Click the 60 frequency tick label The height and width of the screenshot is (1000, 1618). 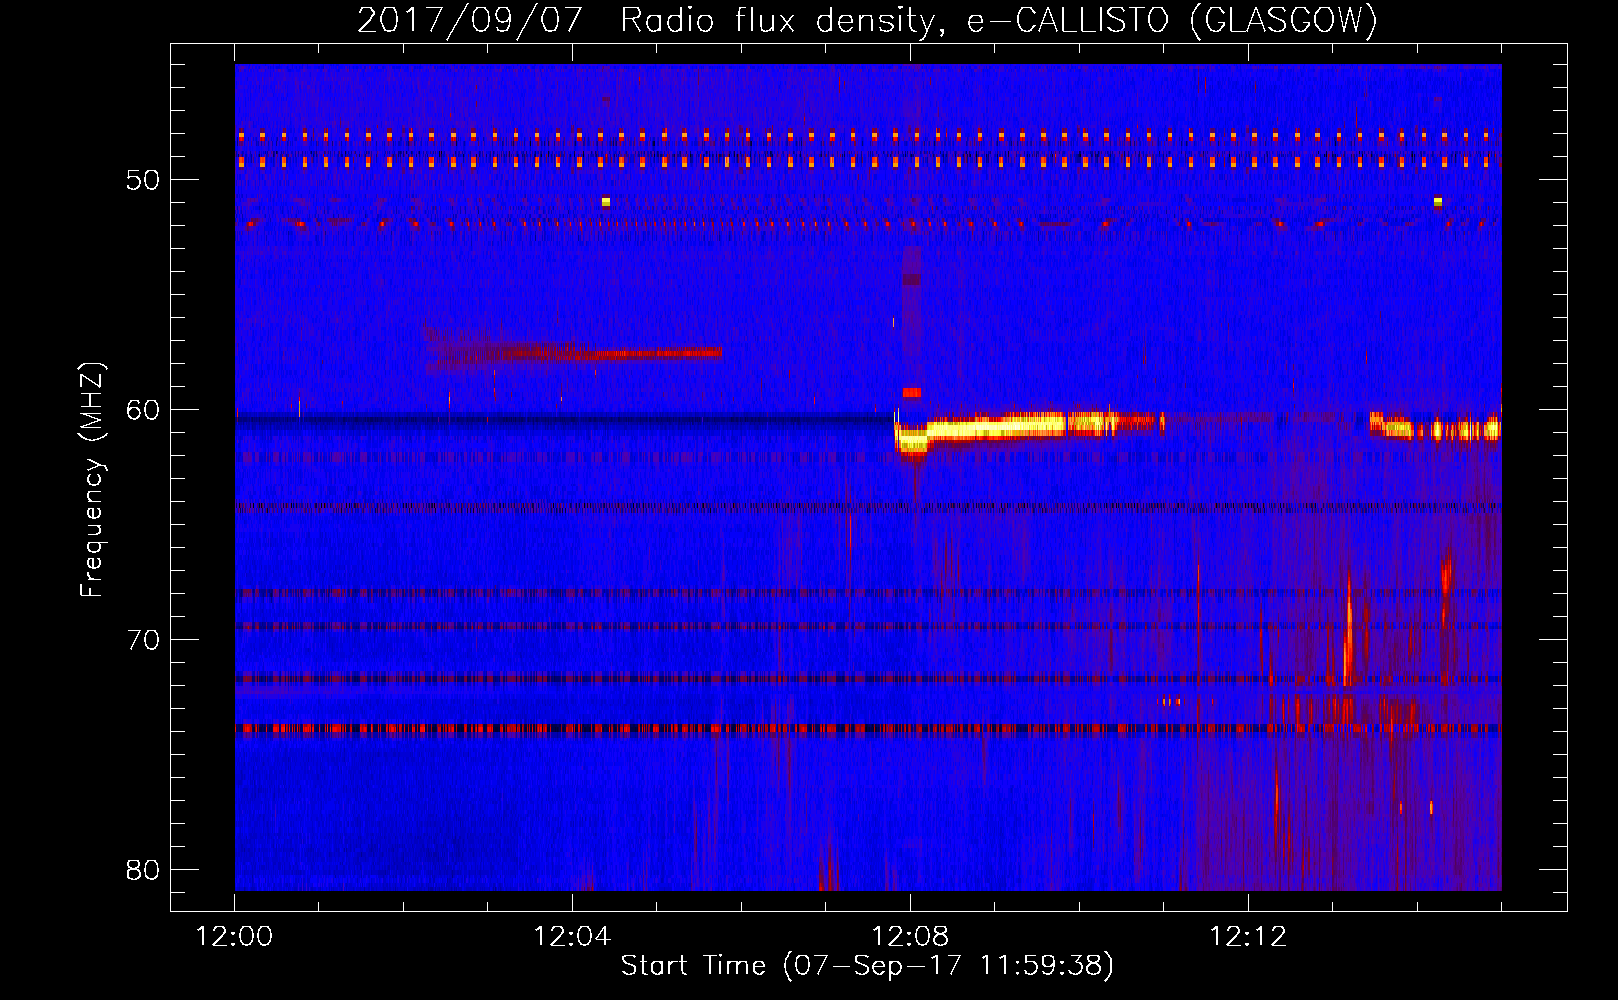(x=143, y=410)
